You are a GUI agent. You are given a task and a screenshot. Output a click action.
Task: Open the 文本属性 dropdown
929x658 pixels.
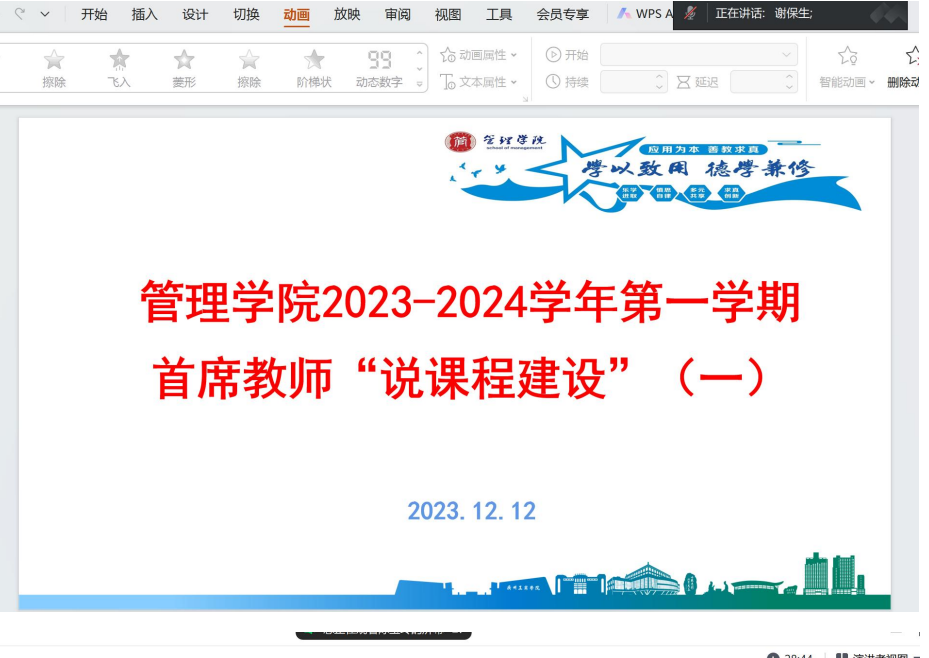[x=480, y=82]
